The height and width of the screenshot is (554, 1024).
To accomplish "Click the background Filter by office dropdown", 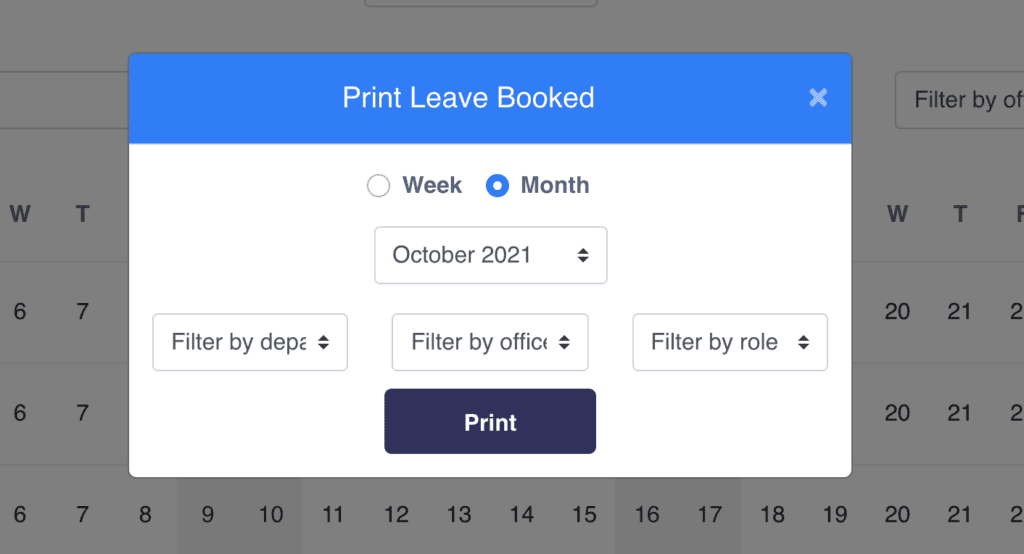I will coord(960,100).
